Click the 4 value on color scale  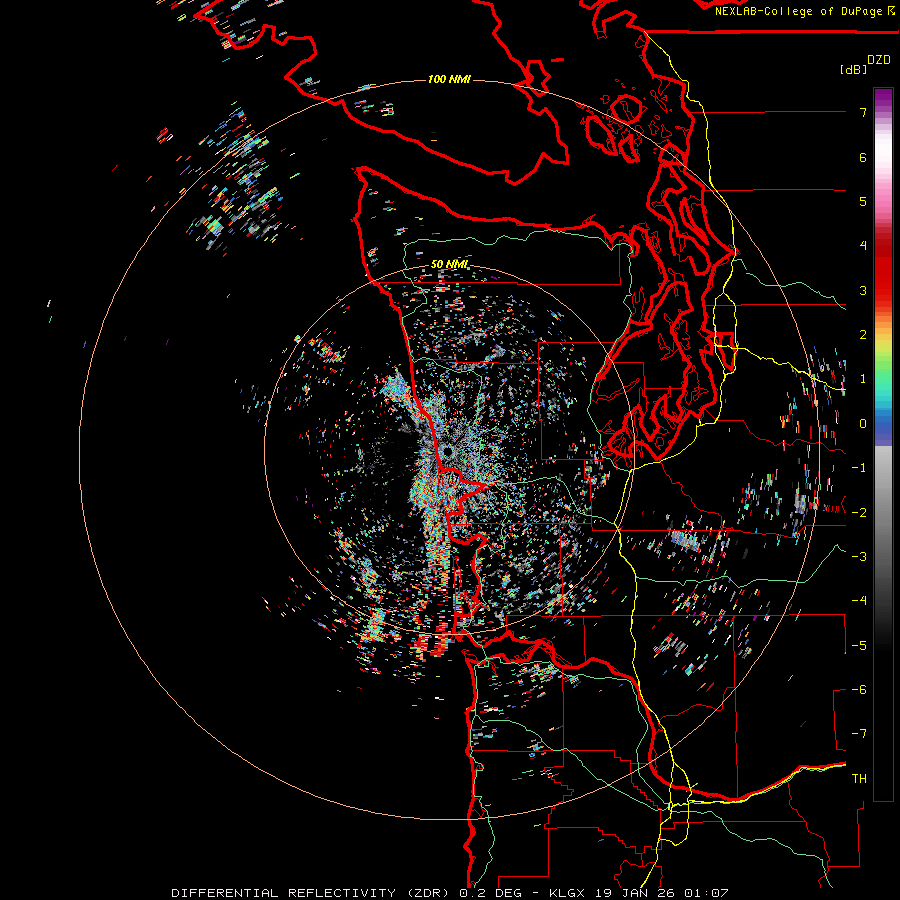click(863, 246)
